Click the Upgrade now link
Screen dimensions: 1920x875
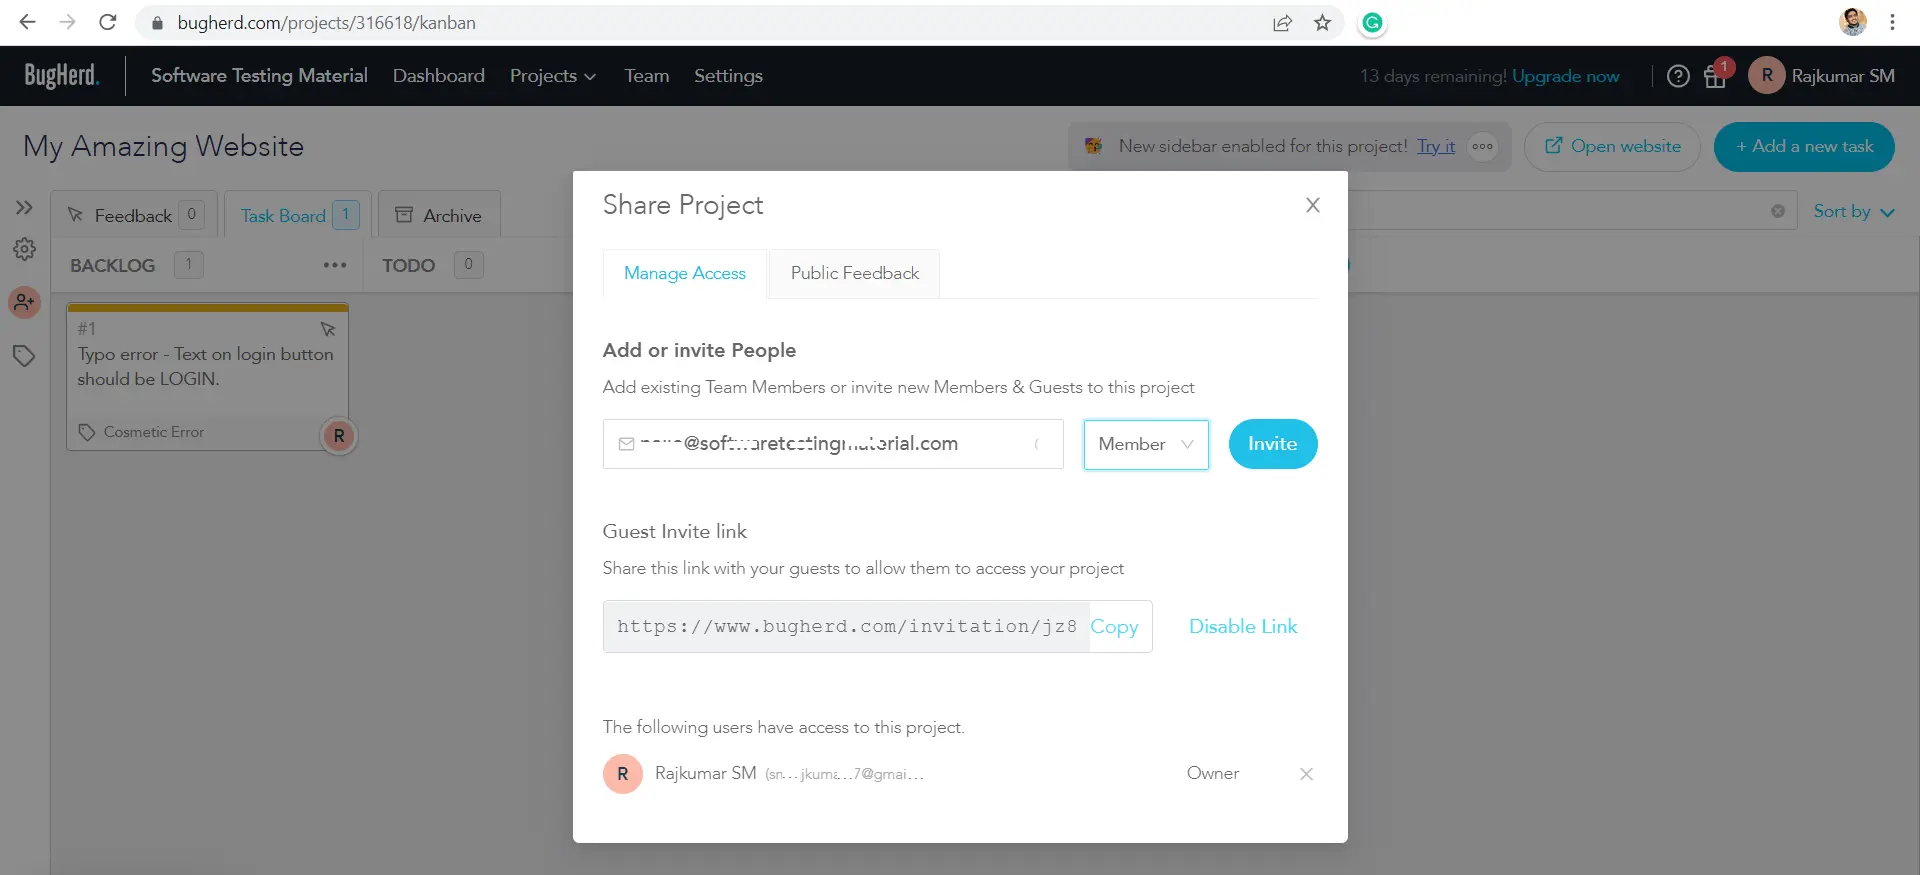[1565, 76]
